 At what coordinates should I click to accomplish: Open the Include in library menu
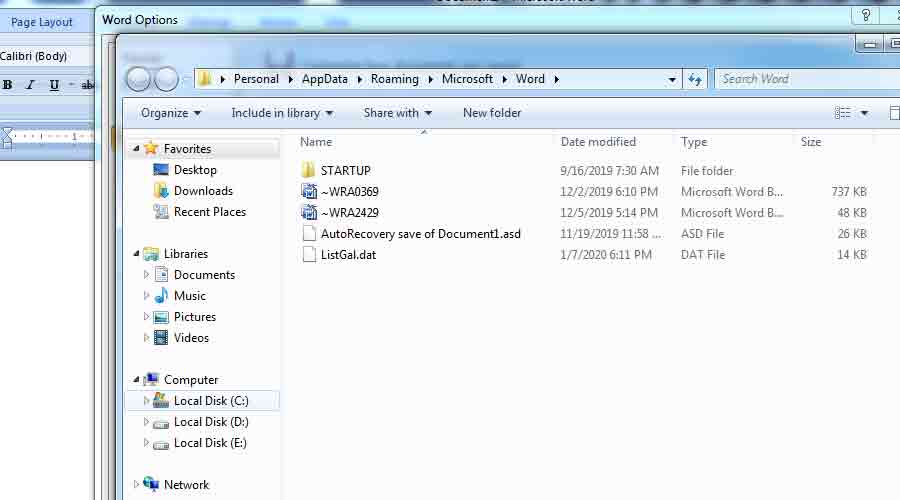click(282, 113)
